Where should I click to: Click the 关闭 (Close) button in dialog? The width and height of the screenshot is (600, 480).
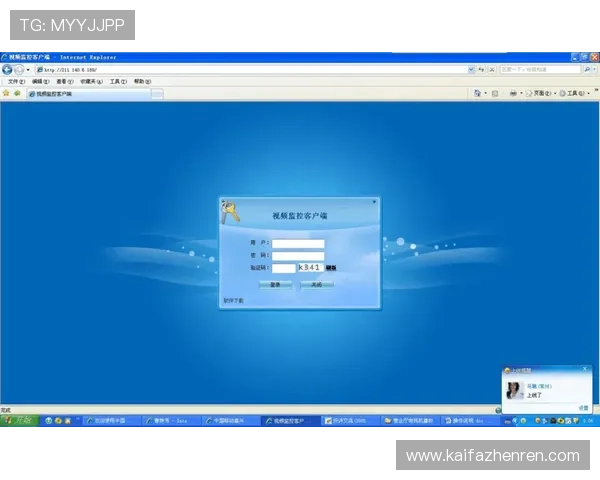pos(316,284)
